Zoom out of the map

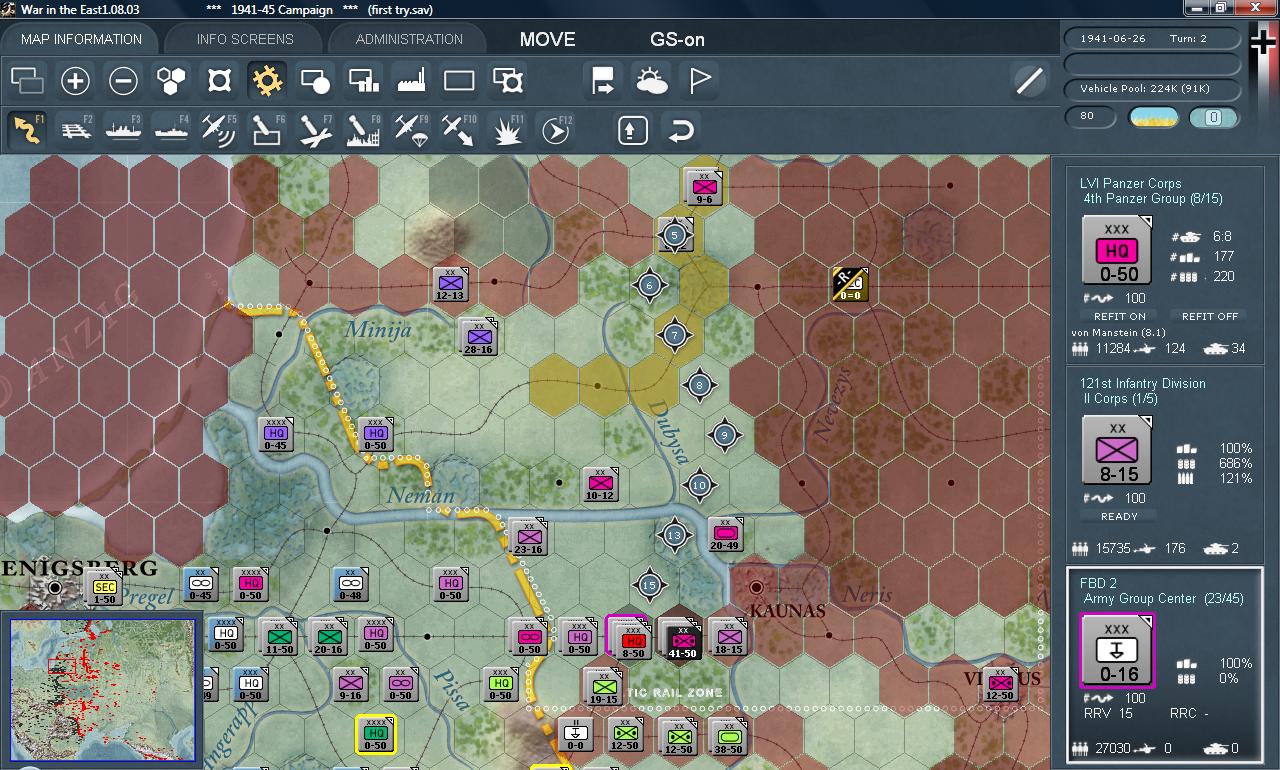pyautogui.click(x=123, y=80)
